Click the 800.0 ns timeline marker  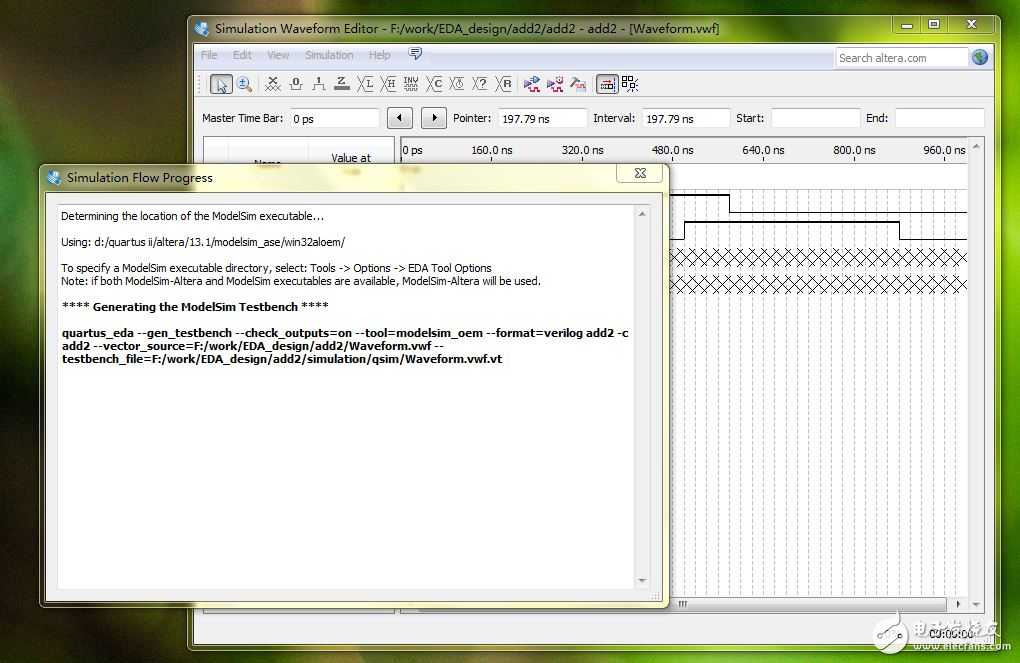click(854, 150)
